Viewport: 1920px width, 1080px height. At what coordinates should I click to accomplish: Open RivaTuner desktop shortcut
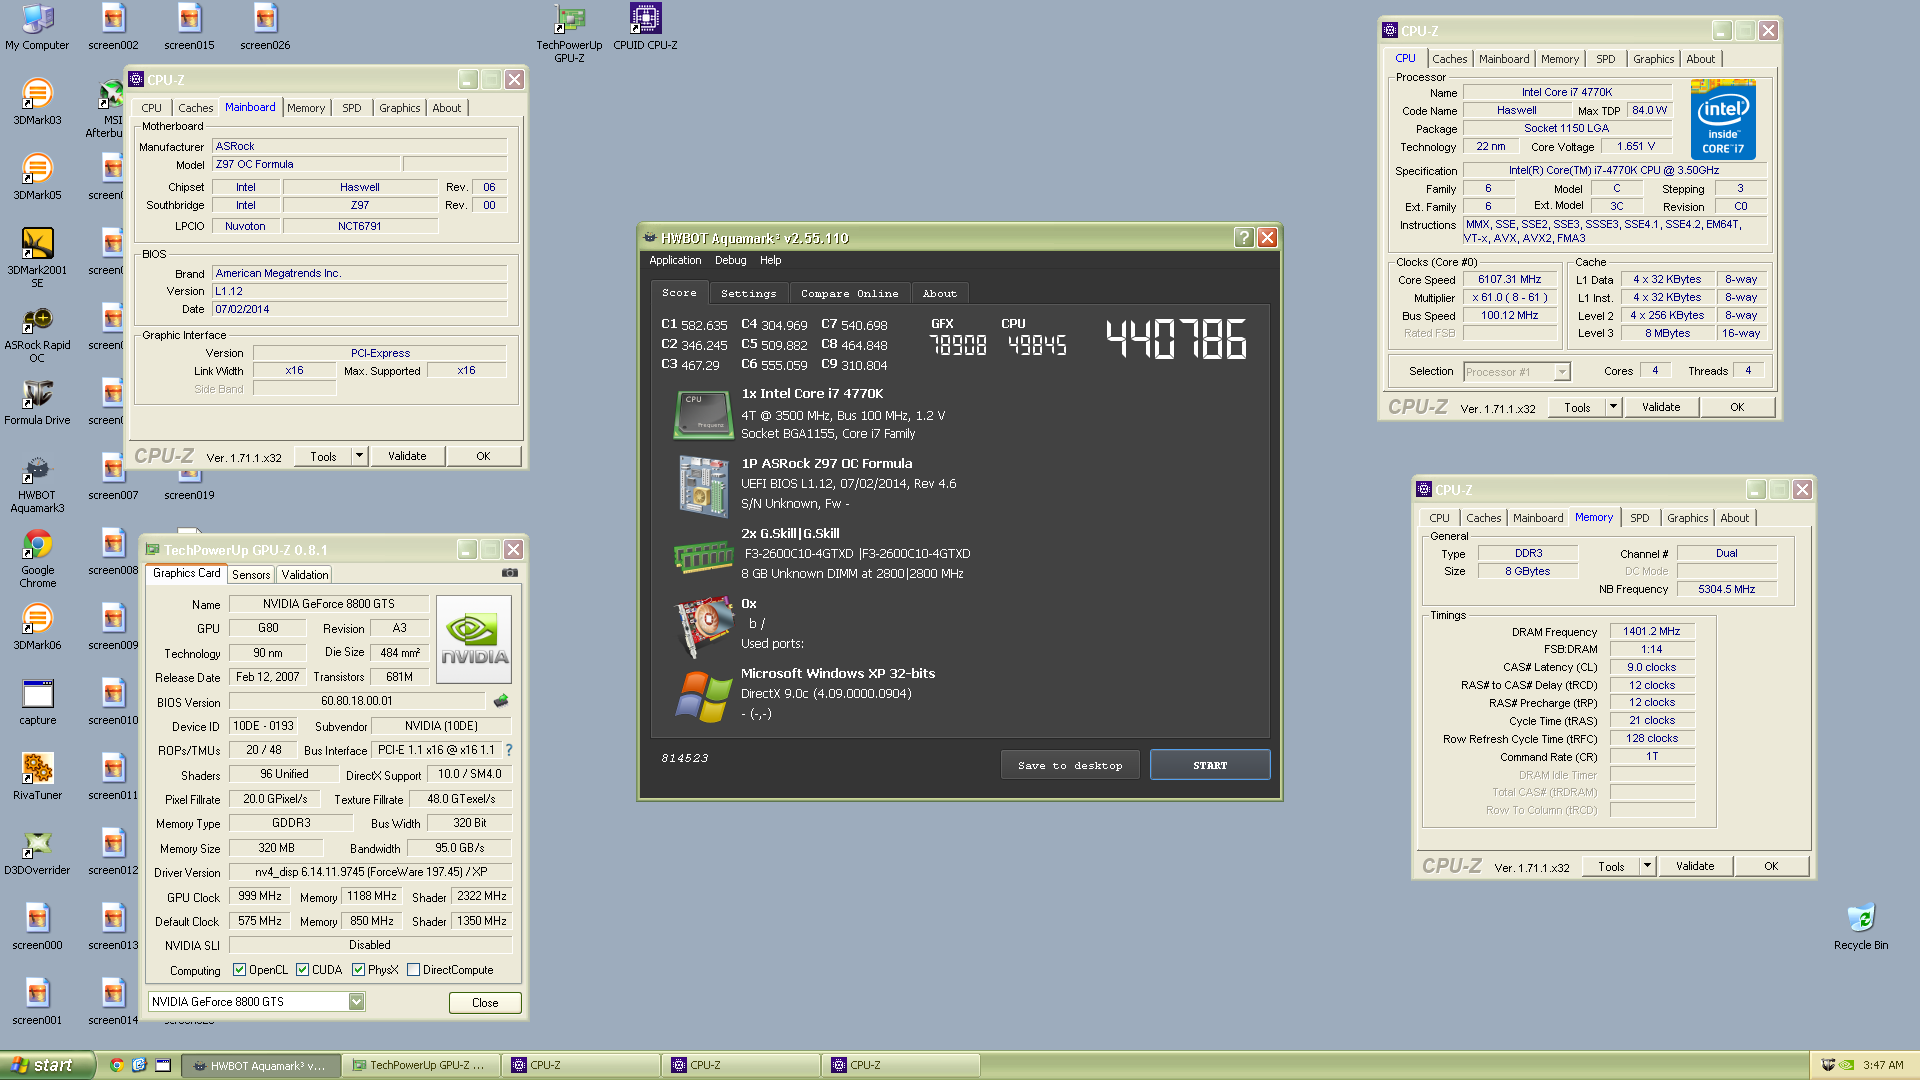click(37, 776)
